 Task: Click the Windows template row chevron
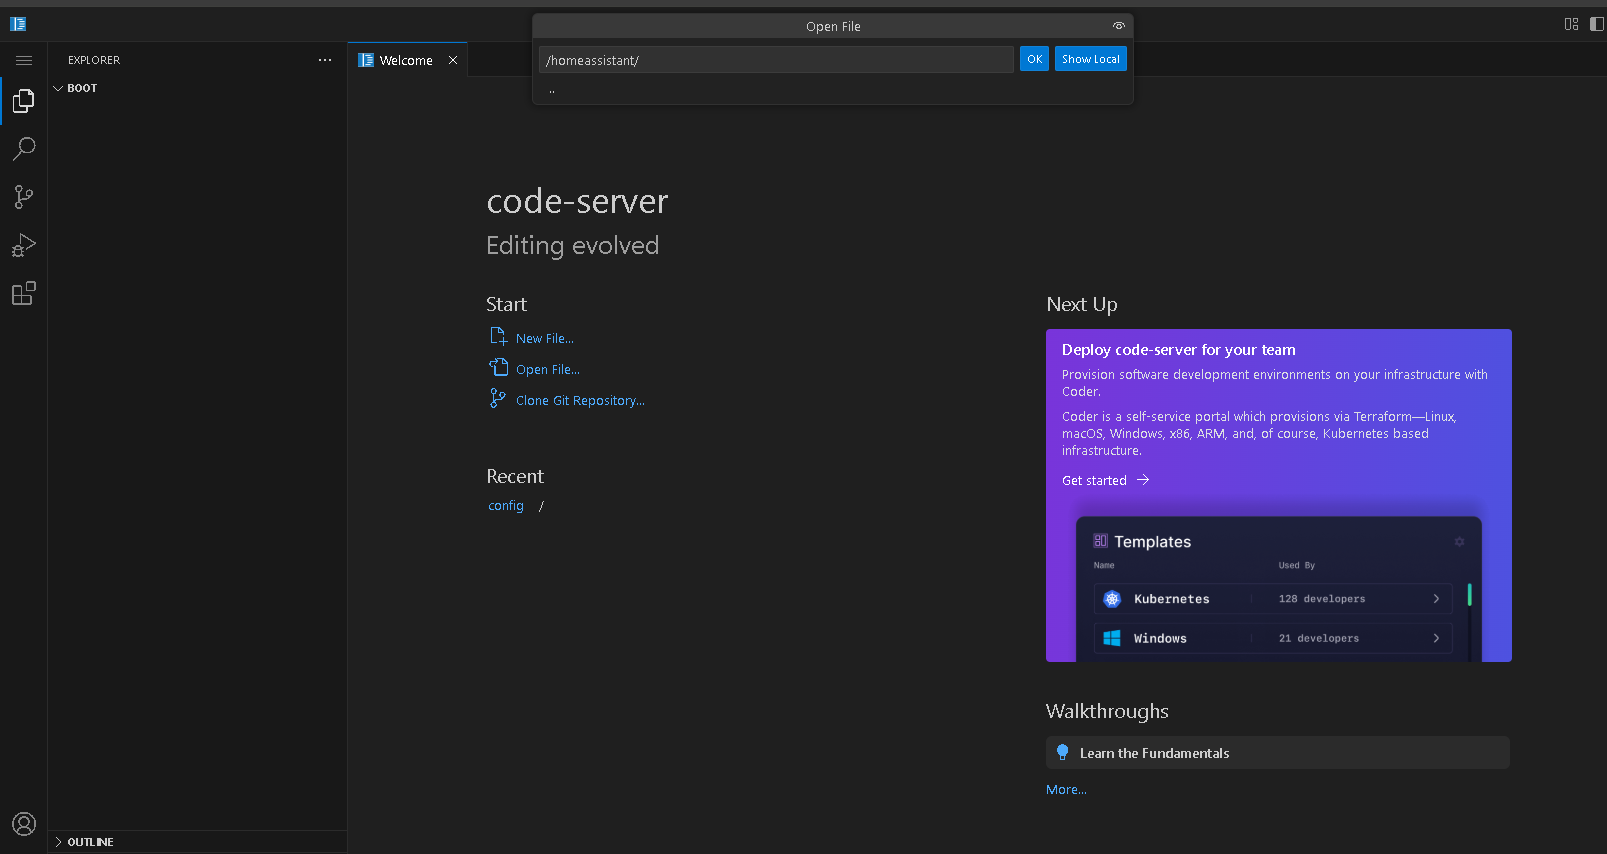pos(1436,638)
